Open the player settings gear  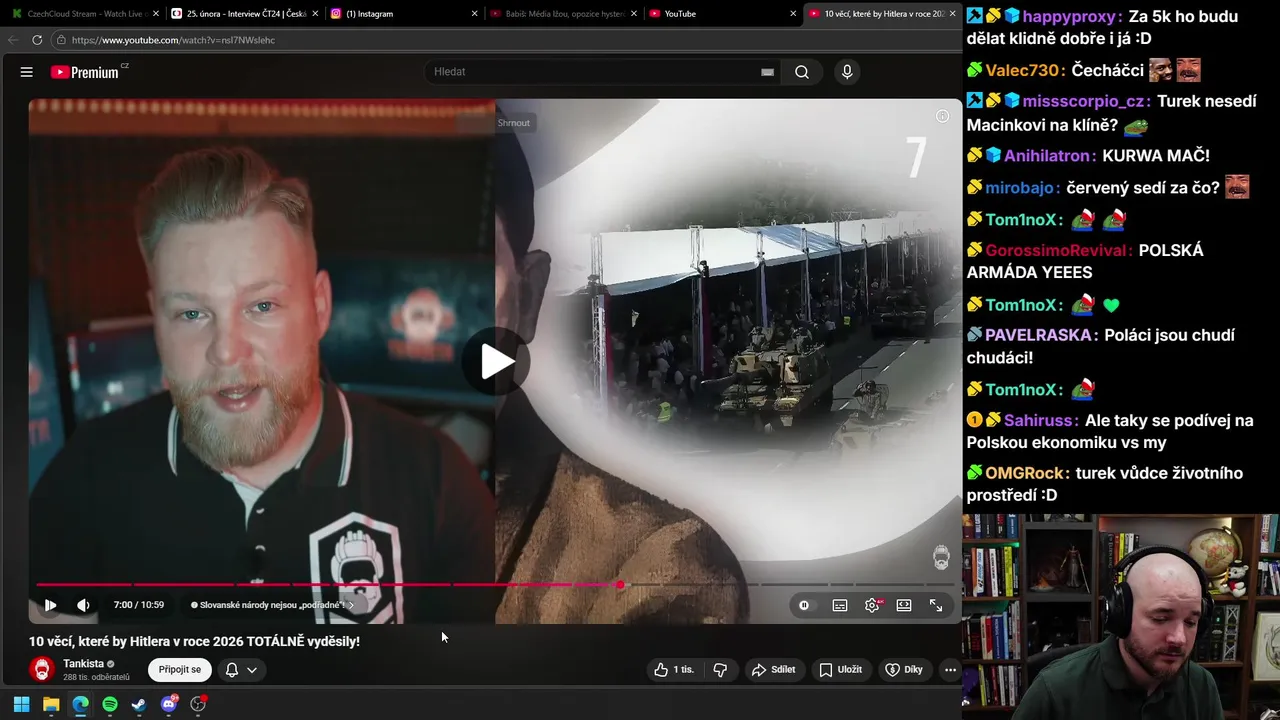[873, 605]
